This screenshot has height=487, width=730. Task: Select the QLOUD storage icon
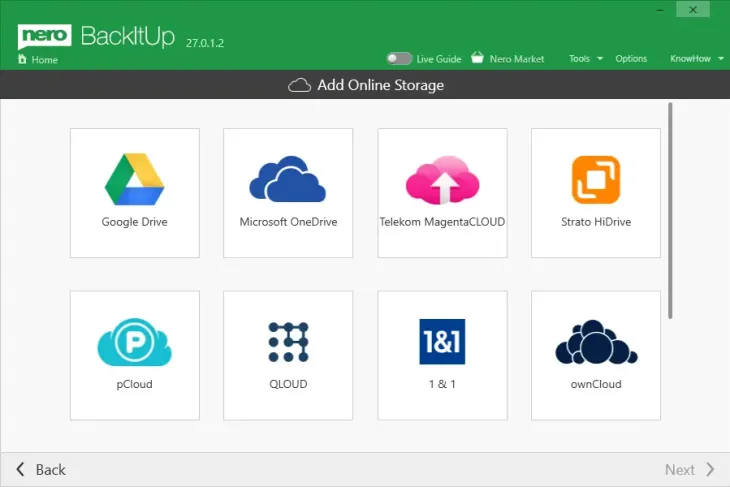click(x=288, y=343)
